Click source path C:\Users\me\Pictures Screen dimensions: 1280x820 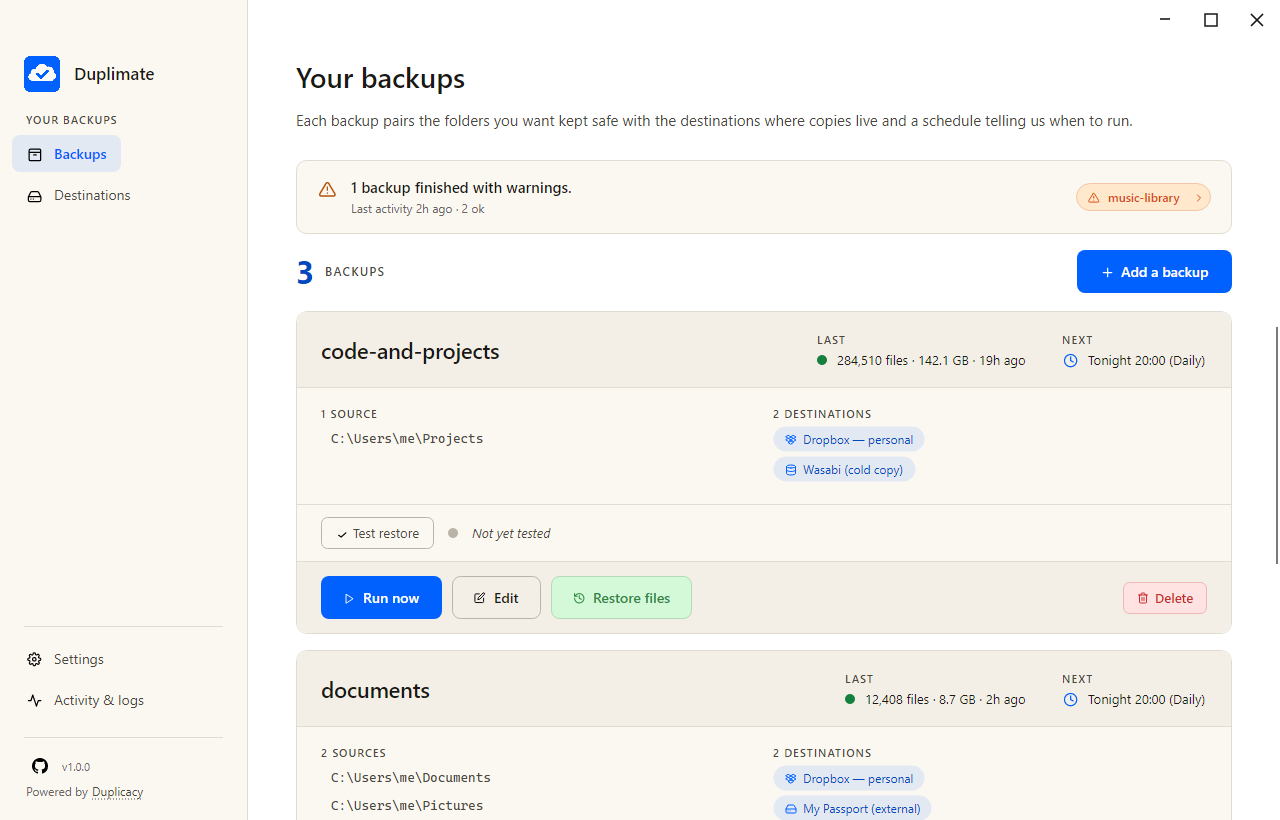(x=407, y=805)
